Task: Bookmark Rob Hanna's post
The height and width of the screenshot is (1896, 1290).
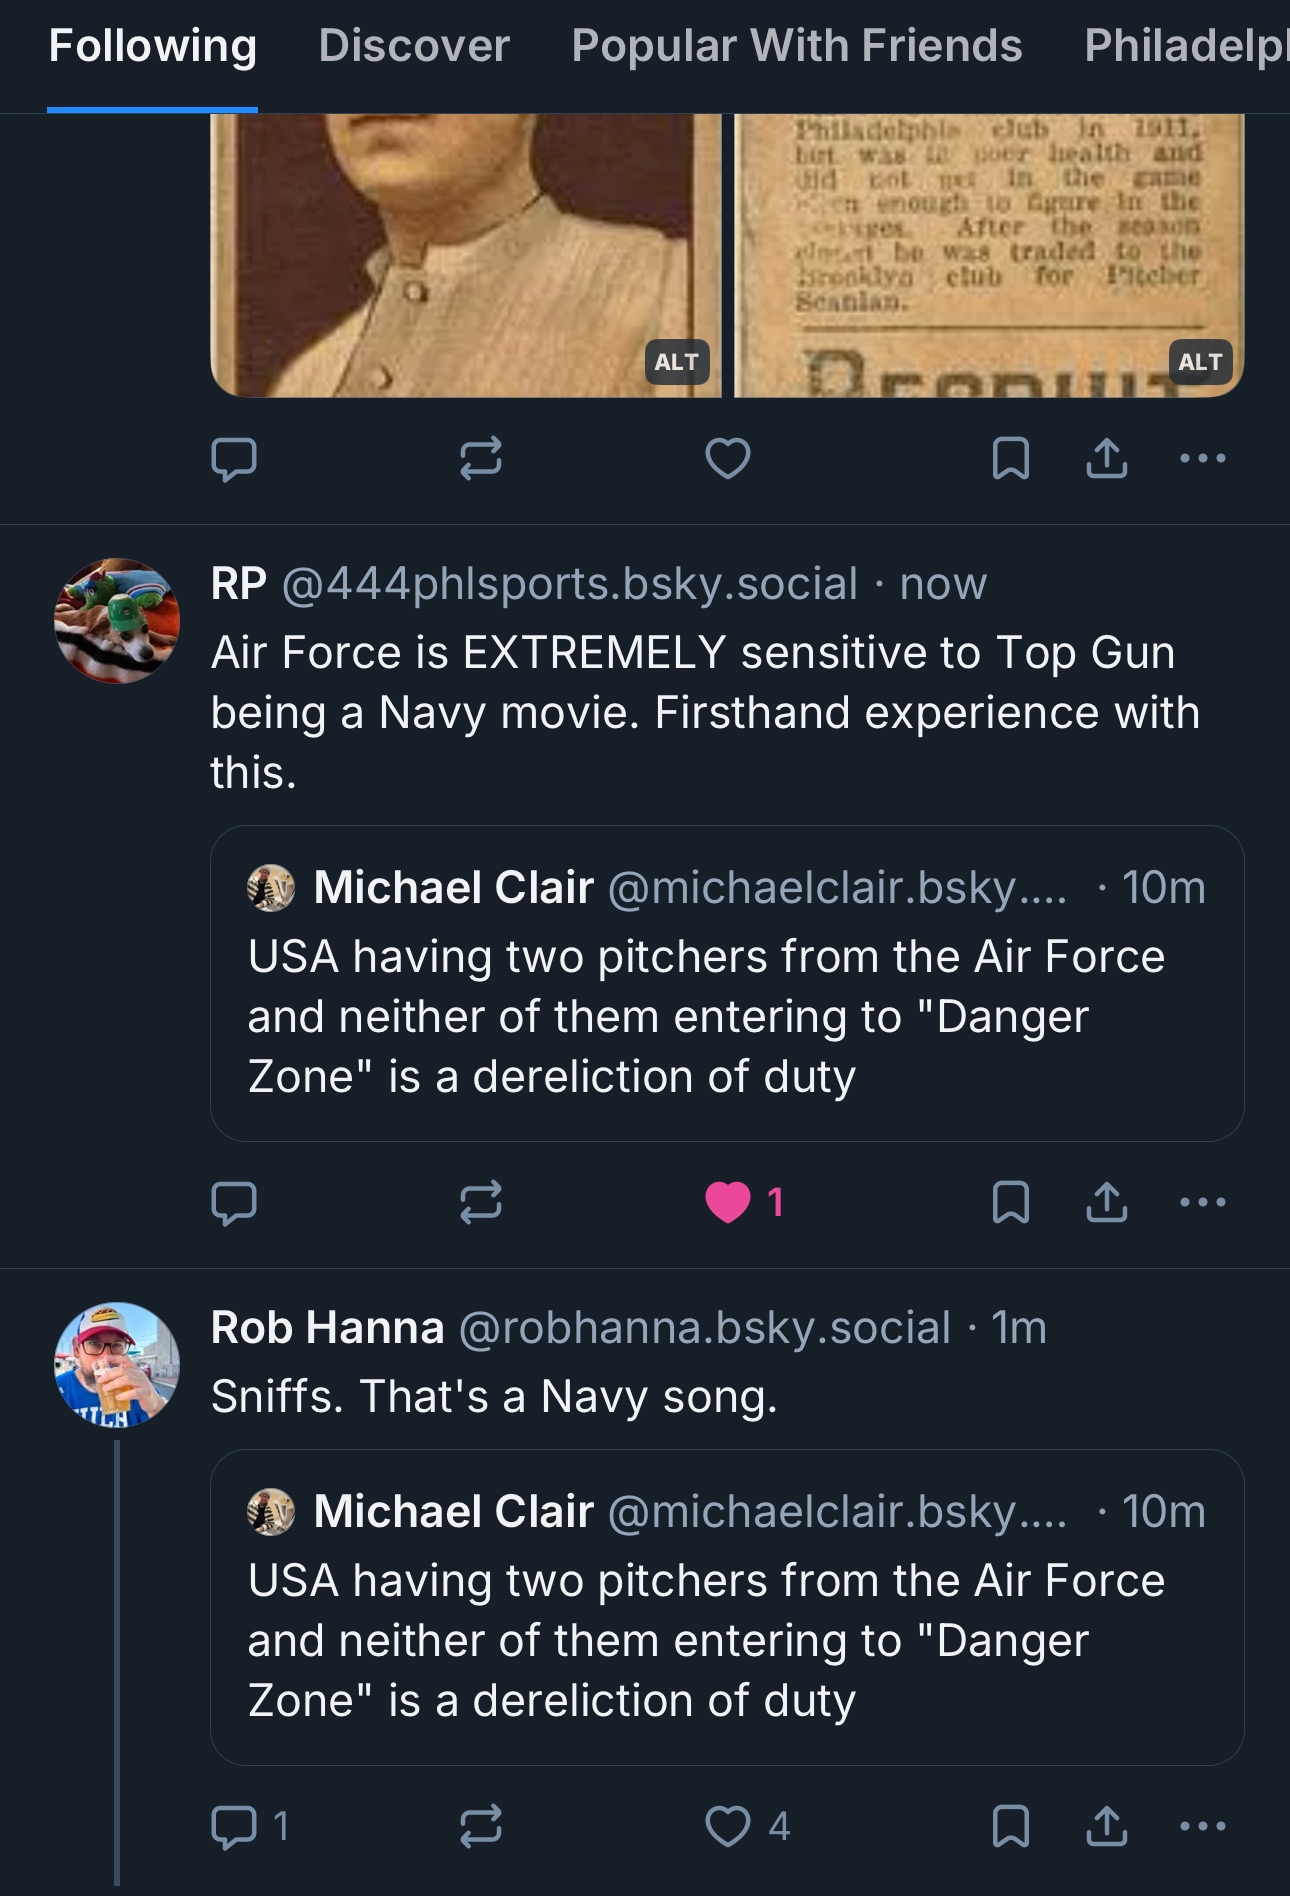Action: (x=1010, y=1826)
